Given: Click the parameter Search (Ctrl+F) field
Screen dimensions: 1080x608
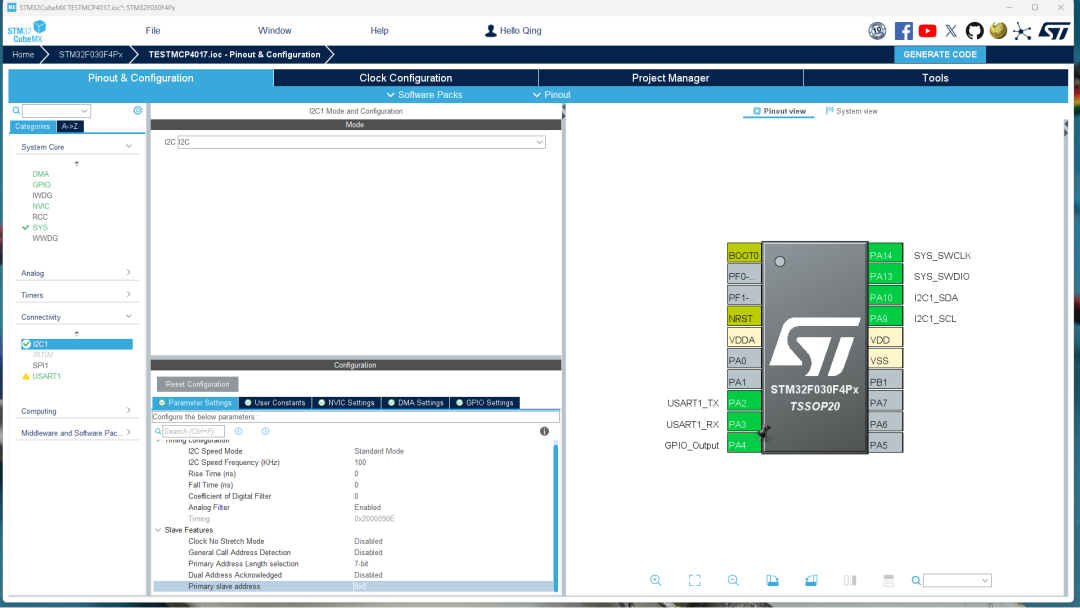Looking at the screenshot, I should coord(193,431).
